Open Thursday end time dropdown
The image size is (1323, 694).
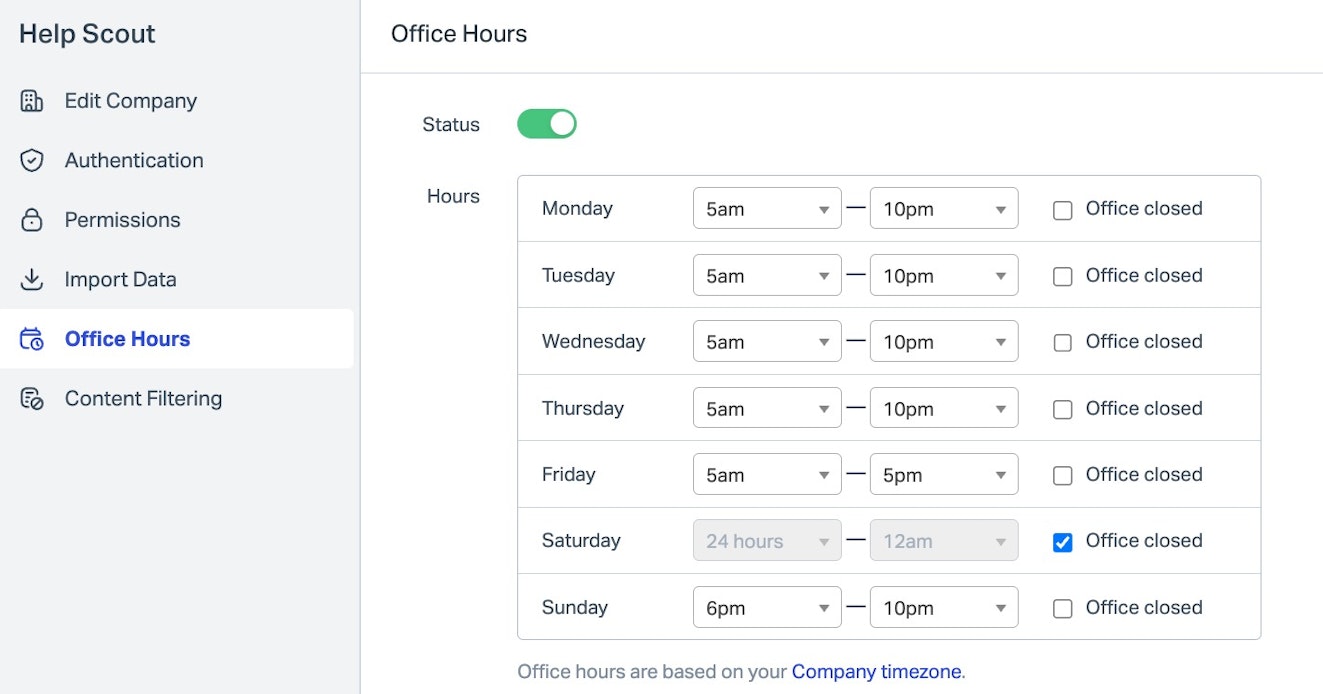coord(944,408)
